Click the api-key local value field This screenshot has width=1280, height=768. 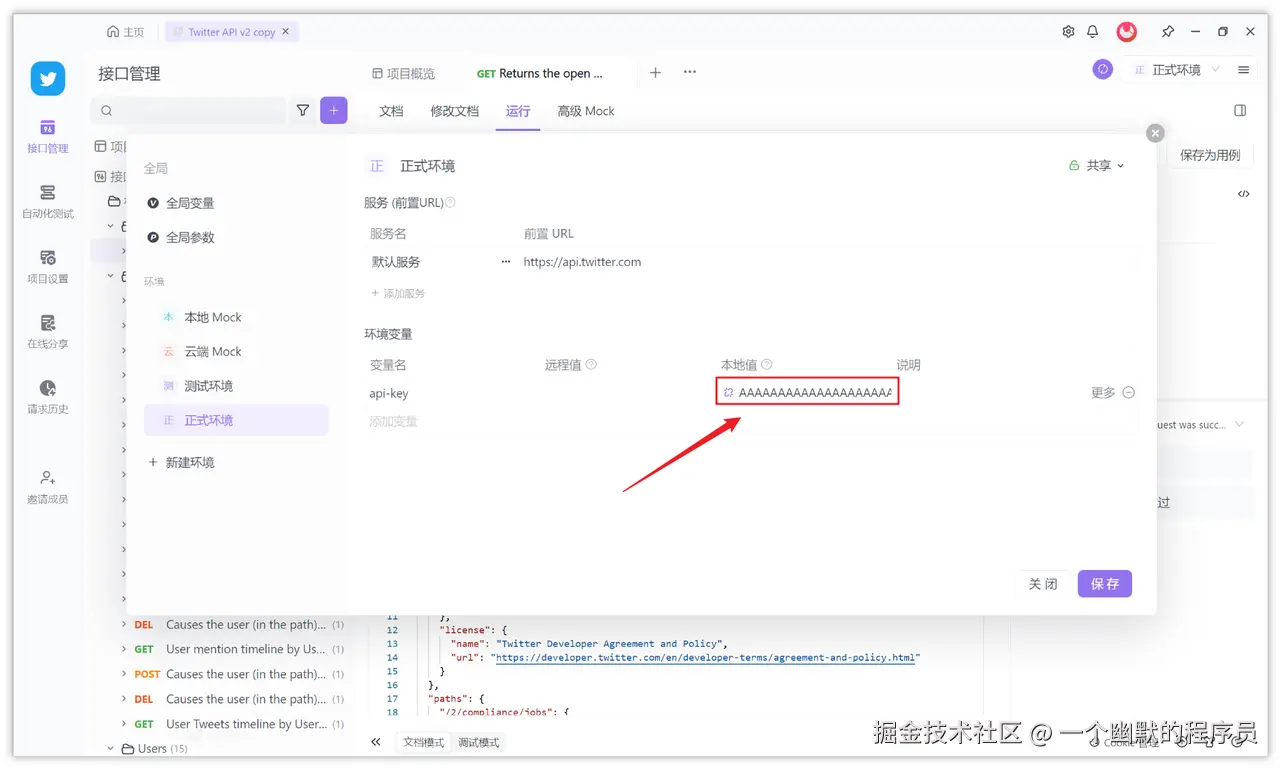(808, 392)
